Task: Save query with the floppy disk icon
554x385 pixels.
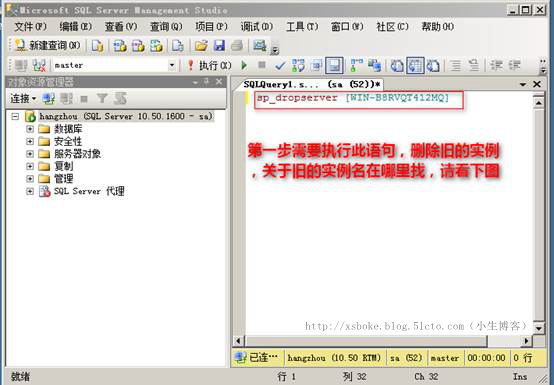Action: tap(219, 46)
